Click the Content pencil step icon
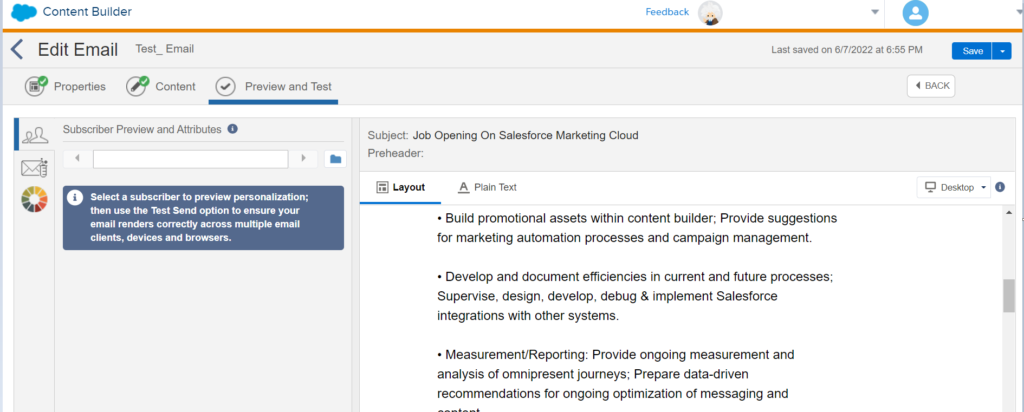 (x=137, y=86)
